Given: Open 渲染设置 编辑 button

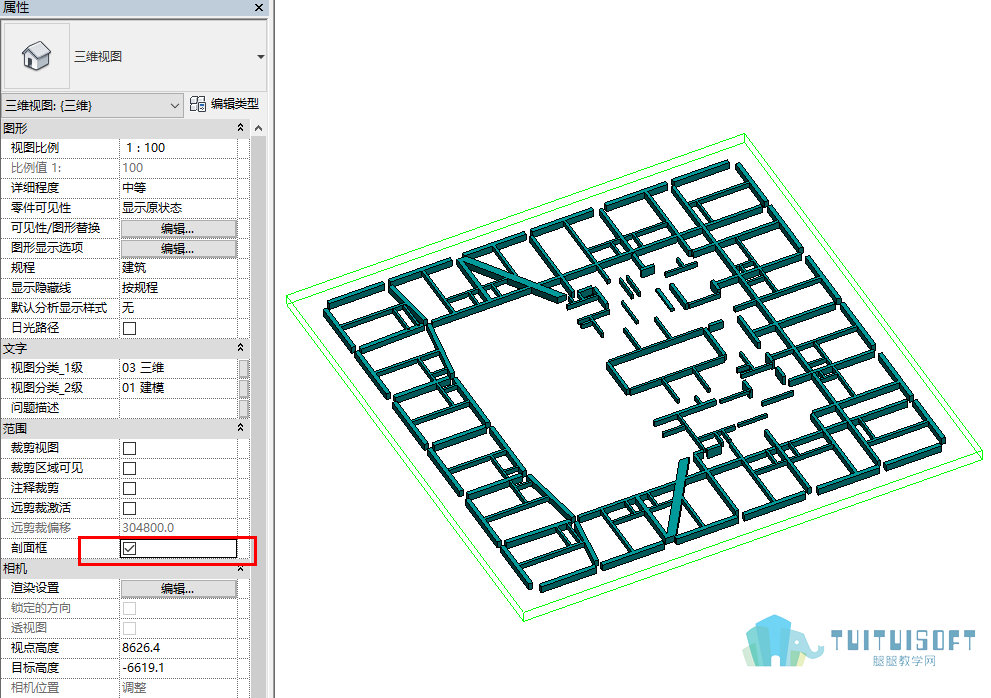Looking at the screenshot, I should click(179, 589).
